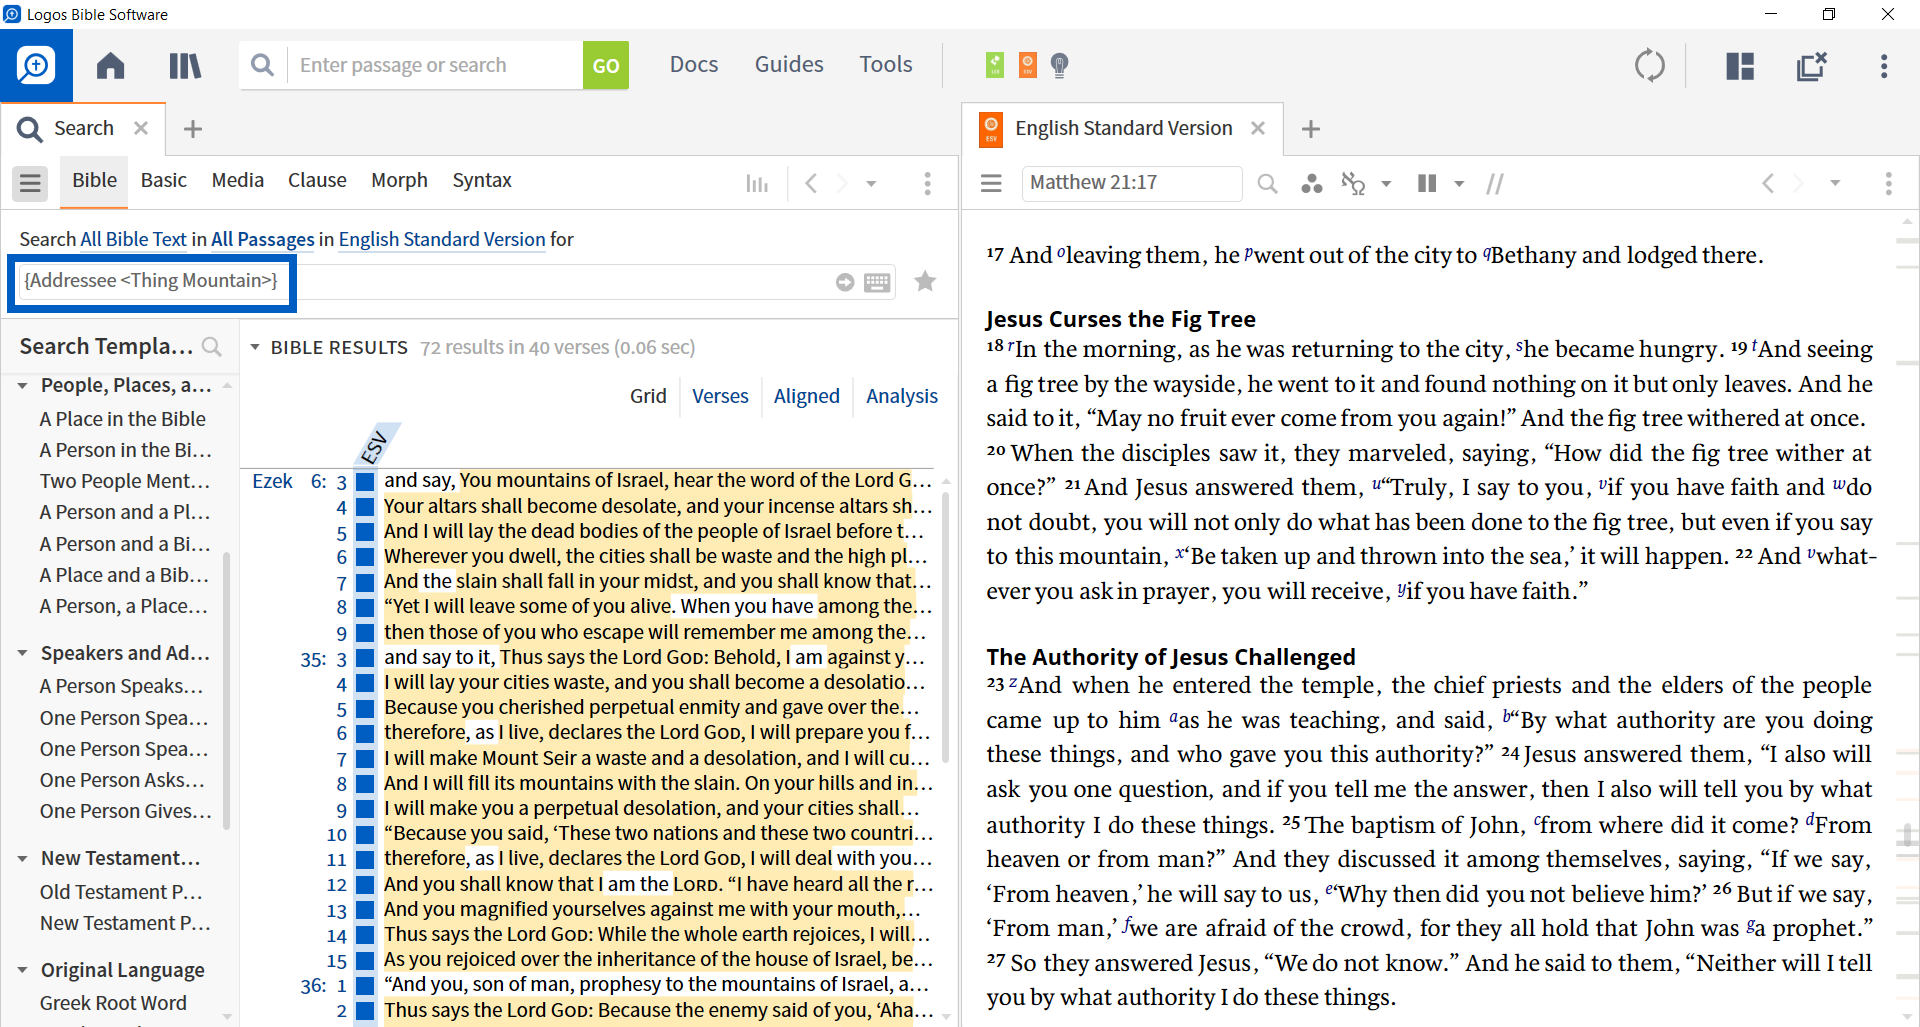Viewport: 1920px width, 1027px height.
Task: Open interlinear options dropdown arrow
Action: pyautogui.click(x=1386, y=184)
